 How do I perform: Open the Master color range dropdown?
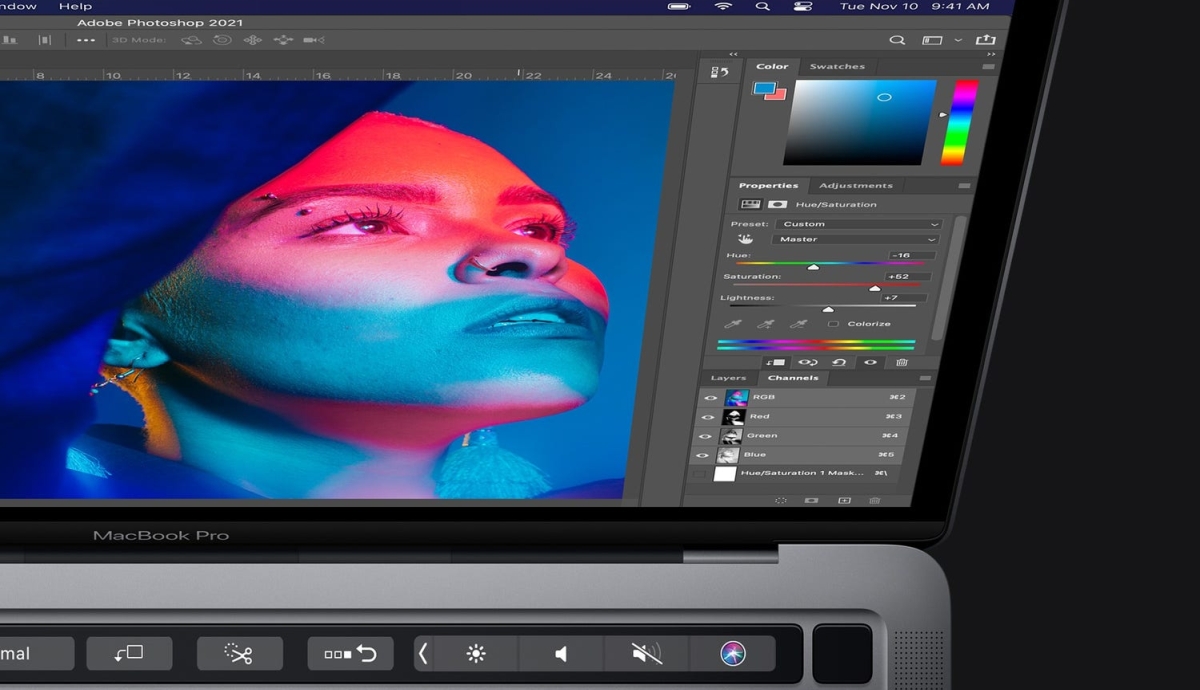856,240
